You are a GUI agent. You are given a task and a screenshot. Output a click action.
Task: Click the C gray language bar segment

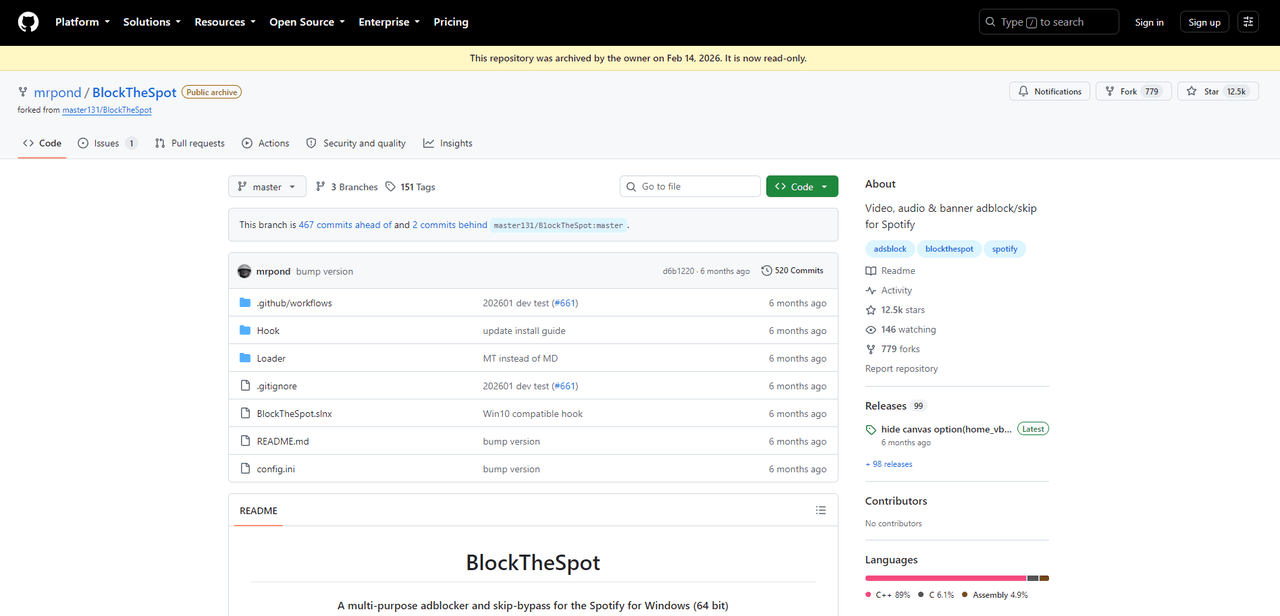point(1033,578)
